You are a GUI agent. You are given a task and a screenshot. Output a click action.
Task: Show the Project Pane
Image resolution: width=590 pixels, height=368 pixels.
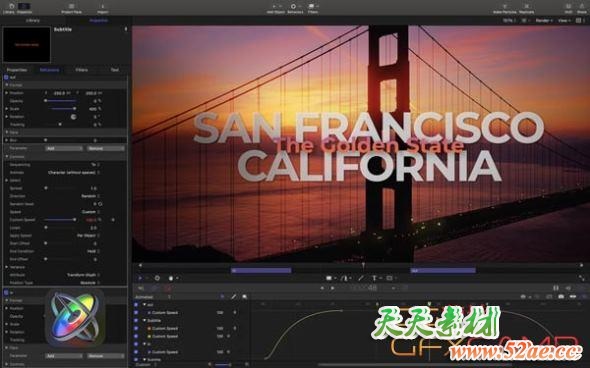pyautogui.click(x=71, y=8)
